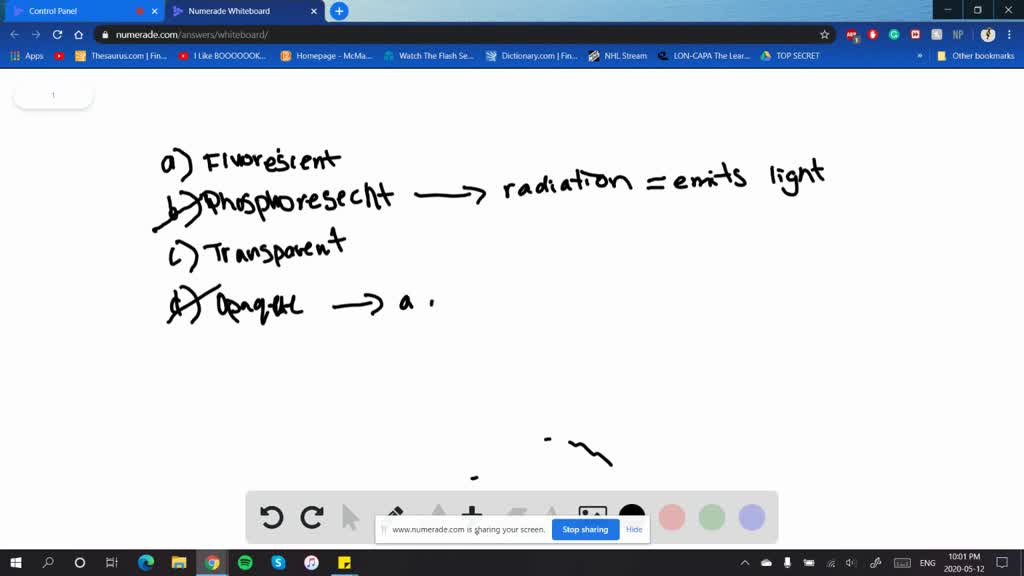
Task: Reload the current page
Action: point(57,35)
